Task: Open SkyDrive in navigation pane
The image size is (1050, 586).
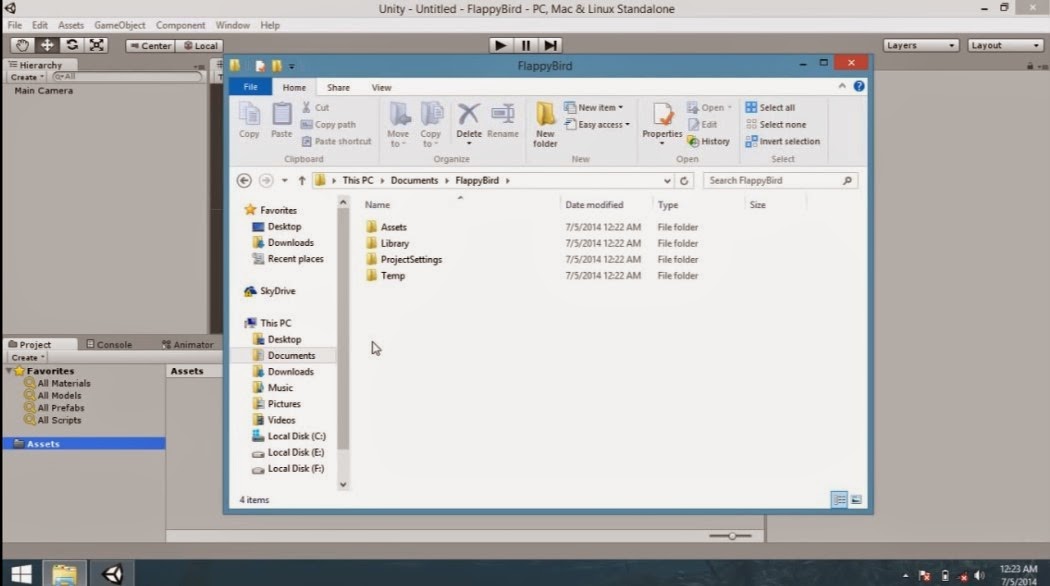Action: (270, 291)
